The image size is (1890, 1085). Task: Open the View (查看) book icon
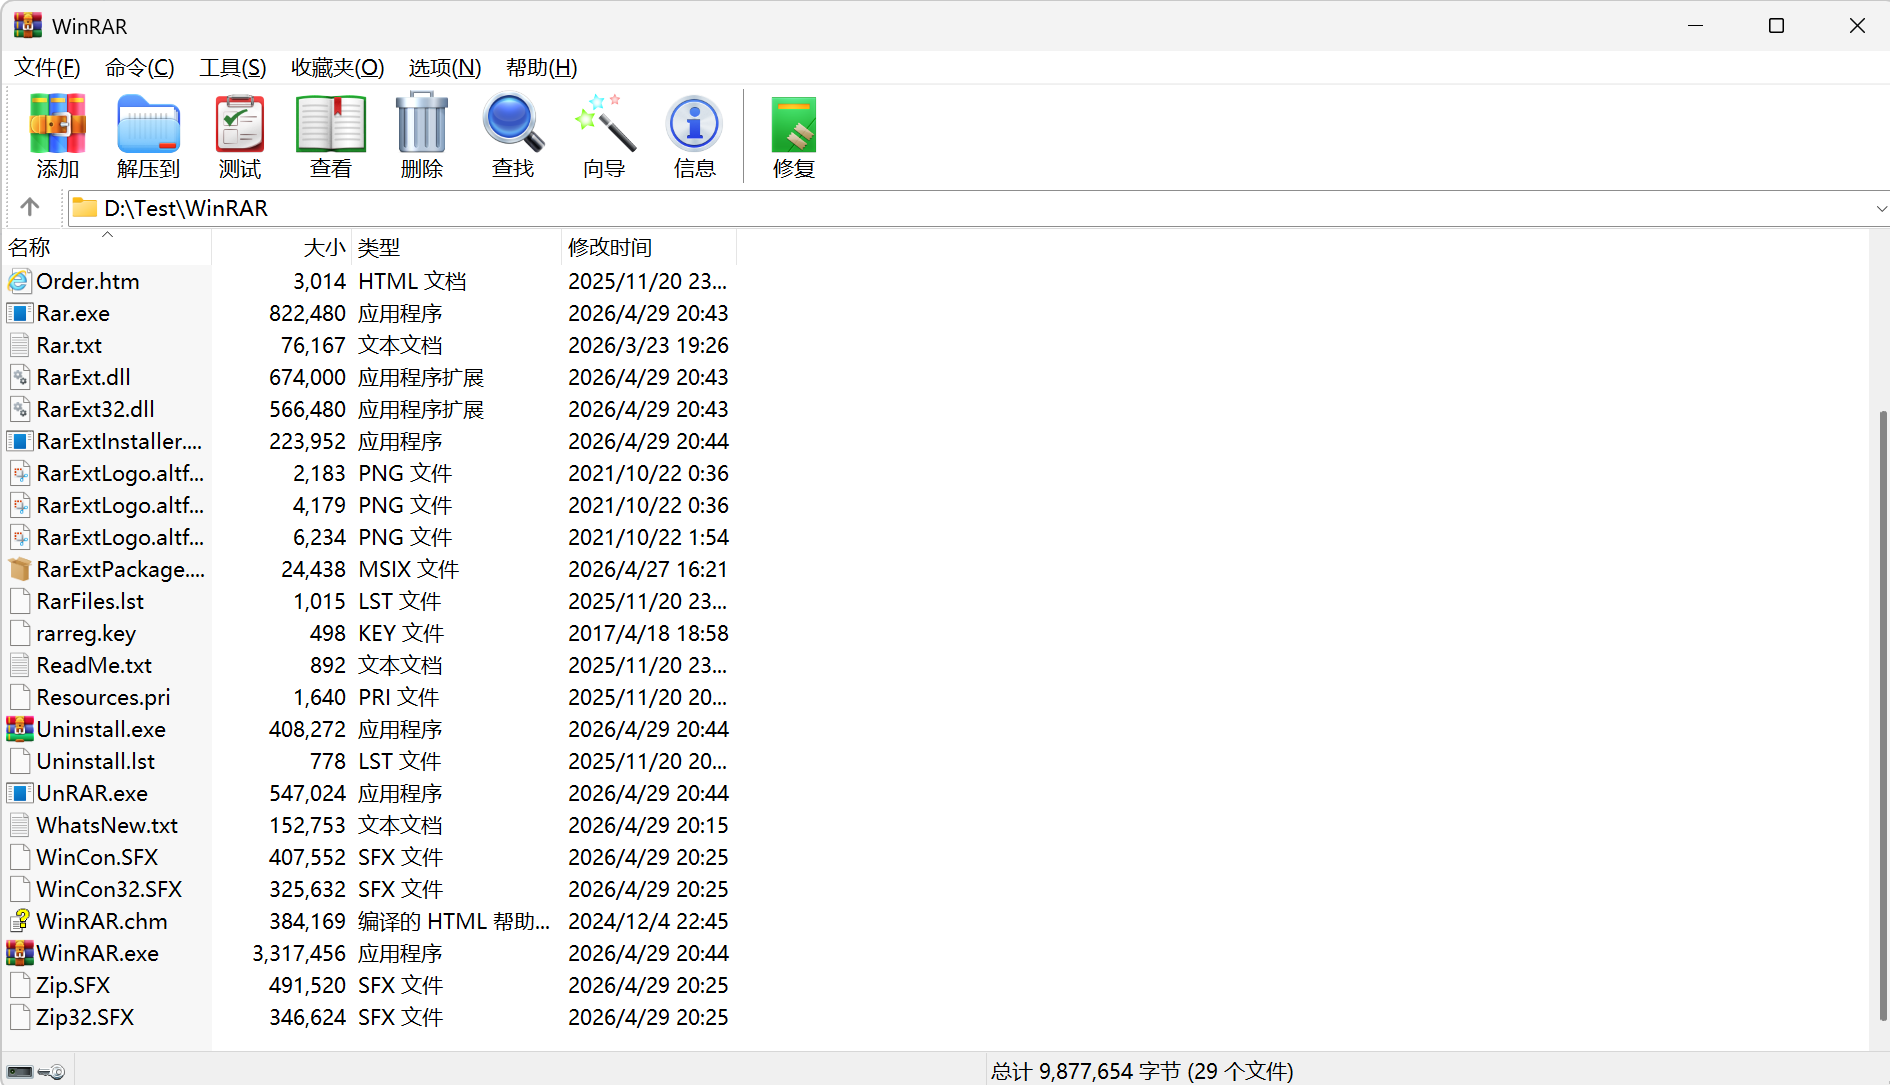pos(331,136)
